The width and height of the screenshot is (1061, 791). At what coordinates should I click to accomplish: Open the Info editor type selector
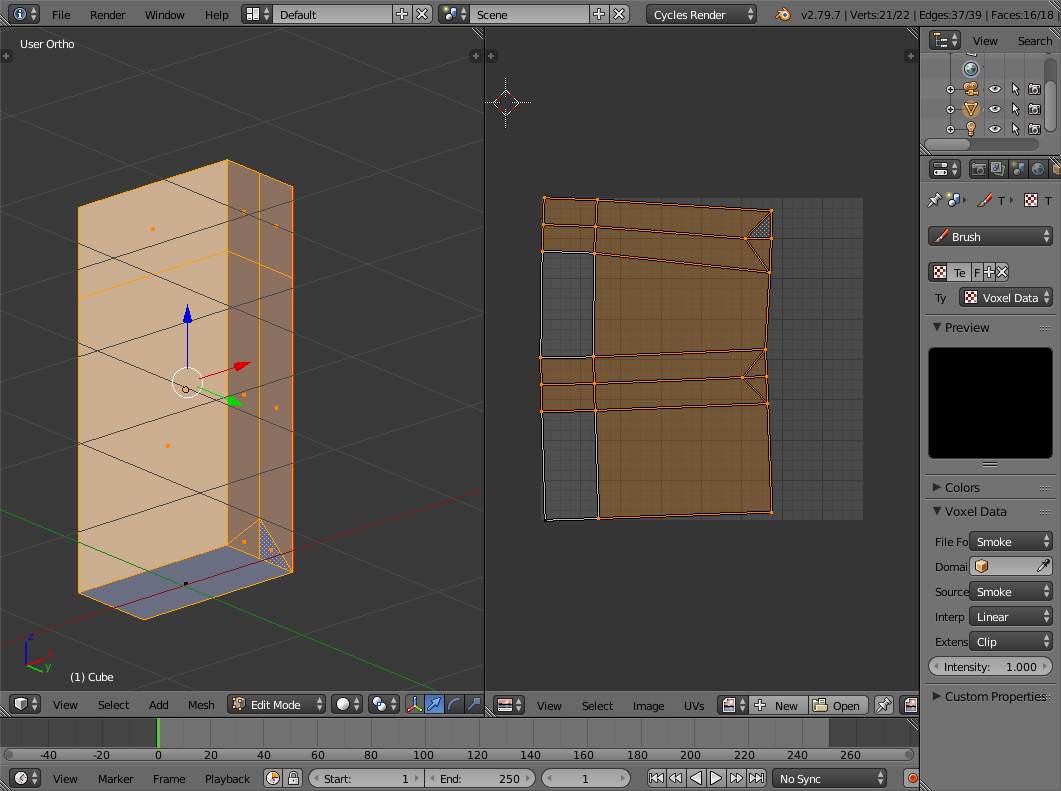tap(25, 14)
